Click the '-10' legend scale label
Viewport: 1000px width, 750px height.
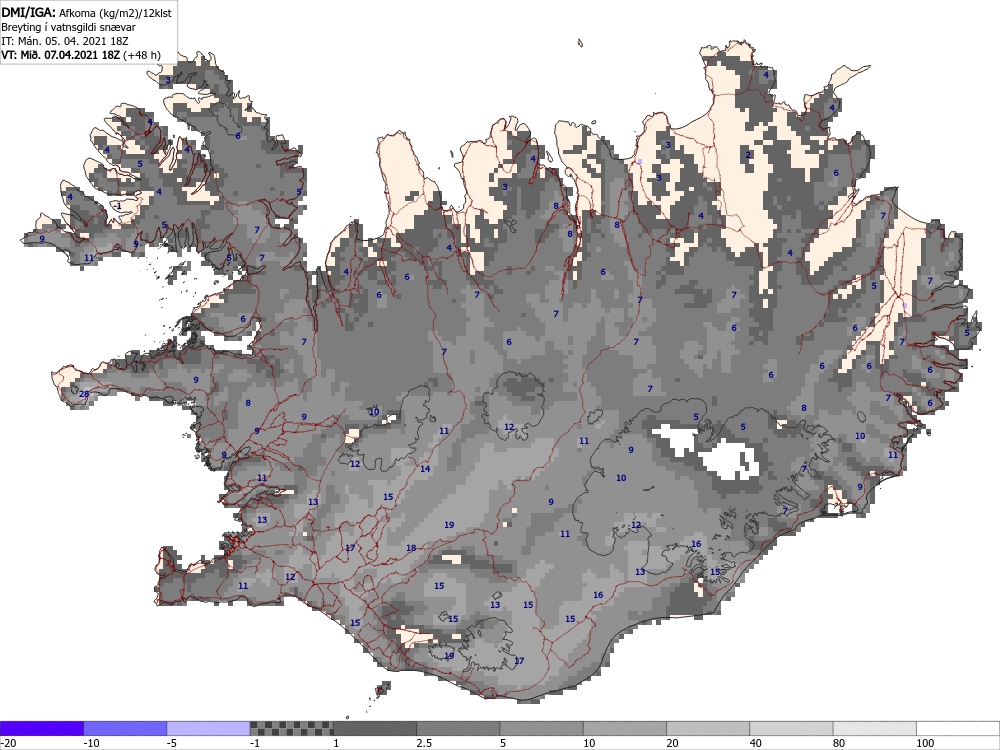pos(91,743)
